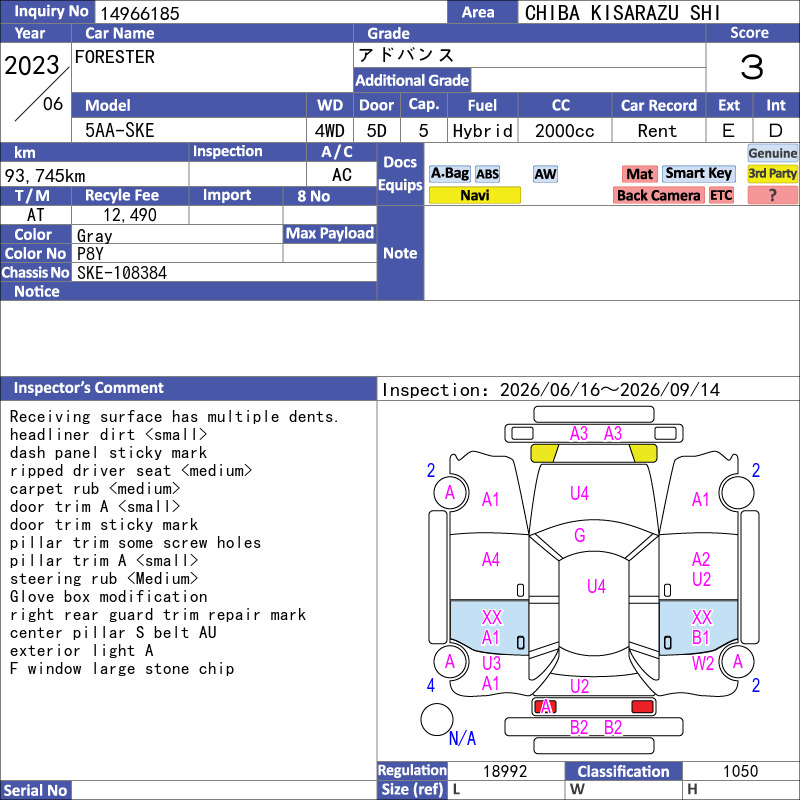Click the W2 mark on right rear fender
800x800 pixels.
(x=703, y=664)
